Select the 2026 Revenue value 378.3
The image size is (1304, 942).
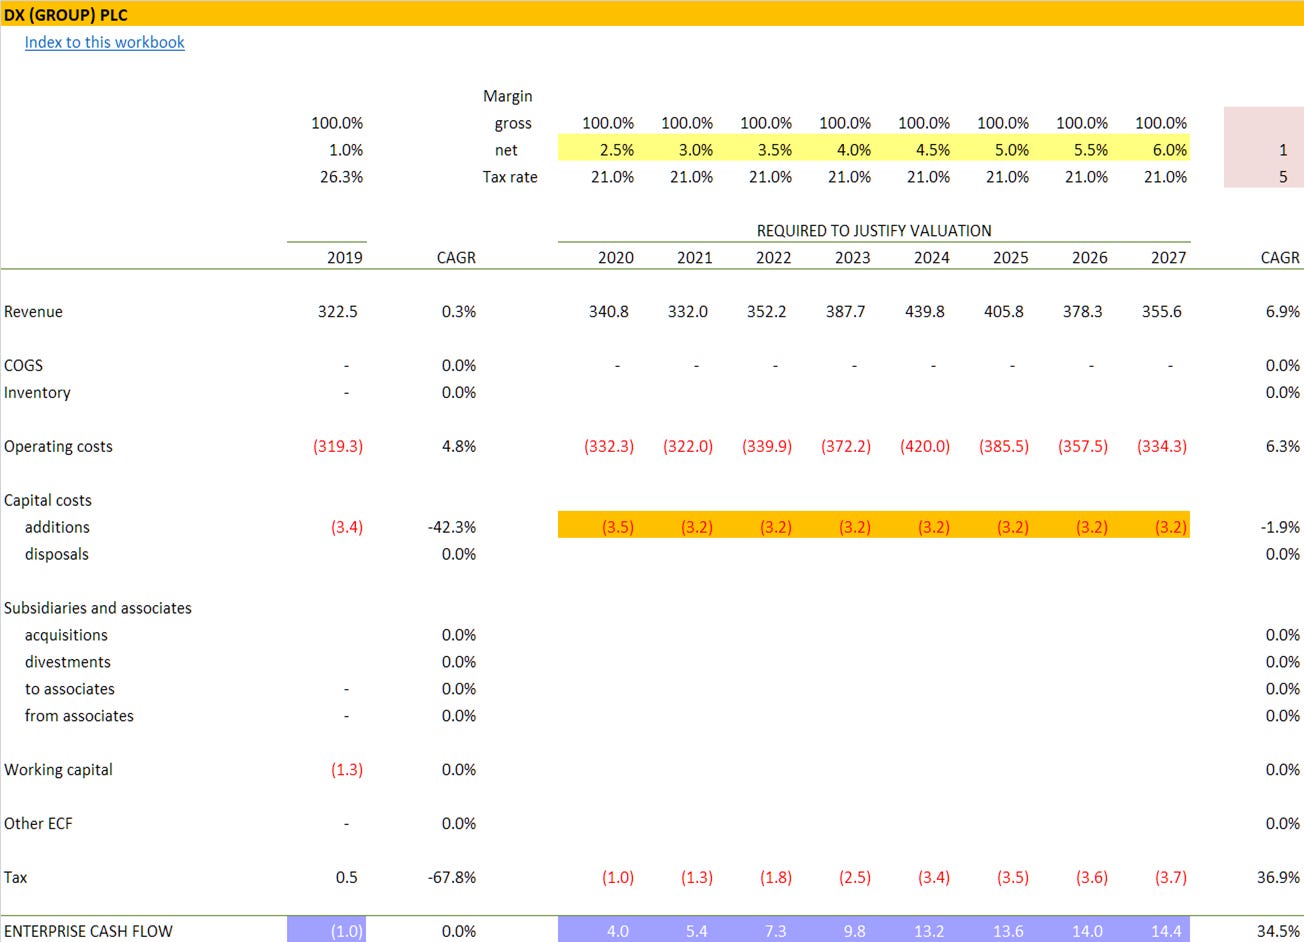pos(1083,312)
